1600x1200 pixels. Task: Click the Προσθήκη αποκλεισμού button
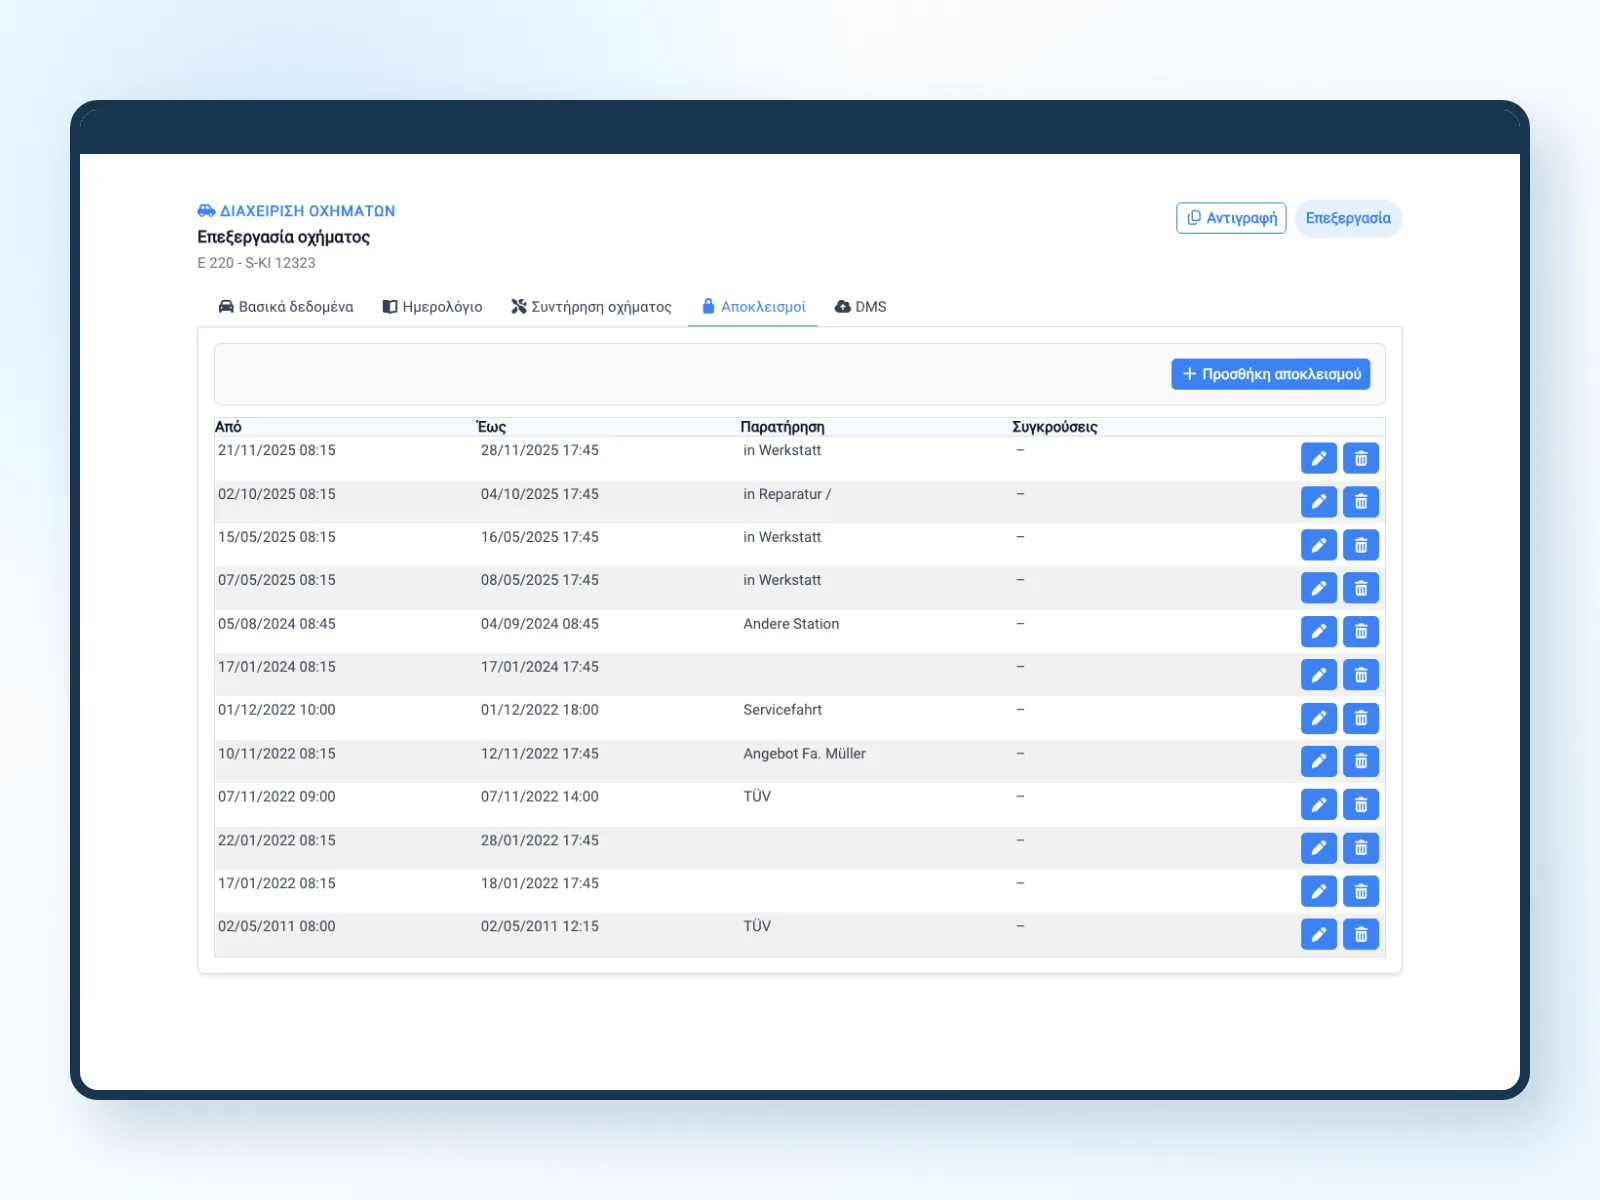coord(1271,374)
